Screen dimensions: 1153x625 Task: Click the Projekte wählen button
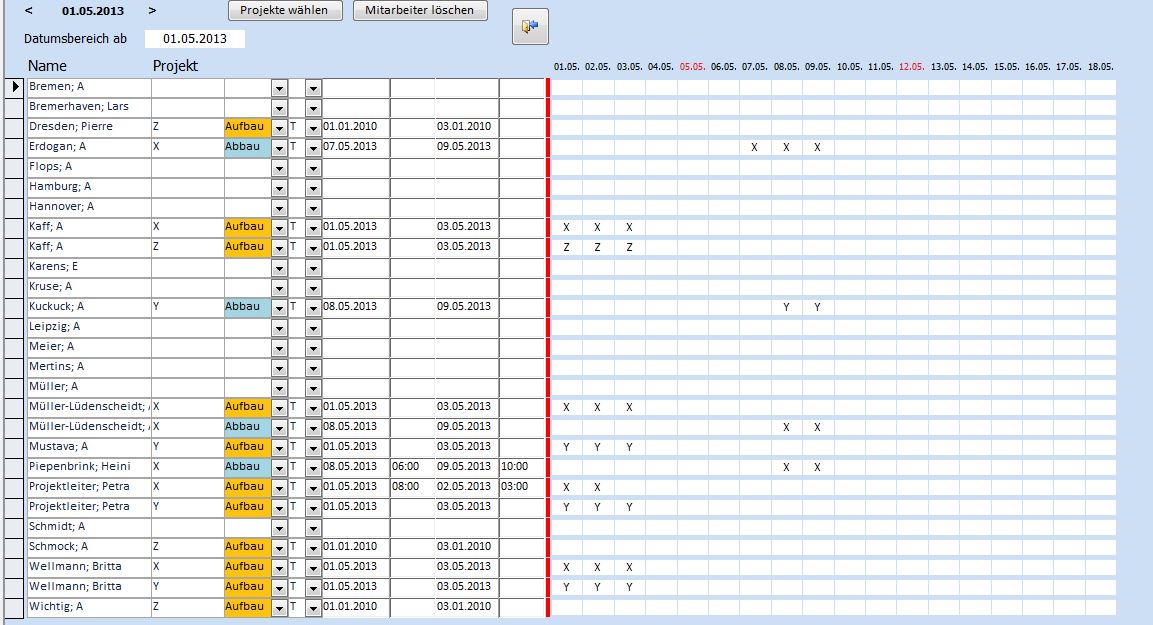coord(285,10)
